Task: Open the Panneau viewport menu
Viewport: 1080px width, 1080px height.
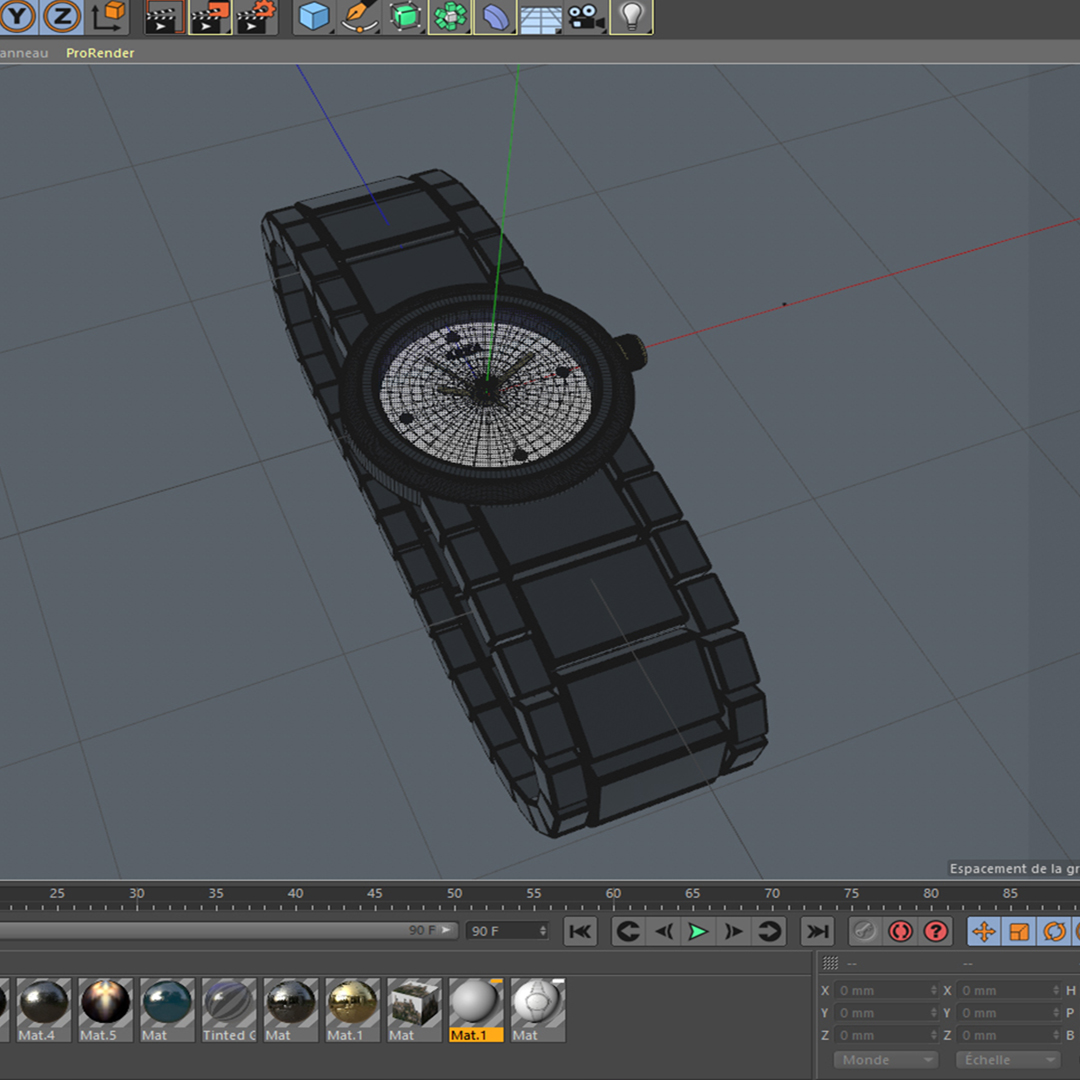Action: (x=24, y=53)
